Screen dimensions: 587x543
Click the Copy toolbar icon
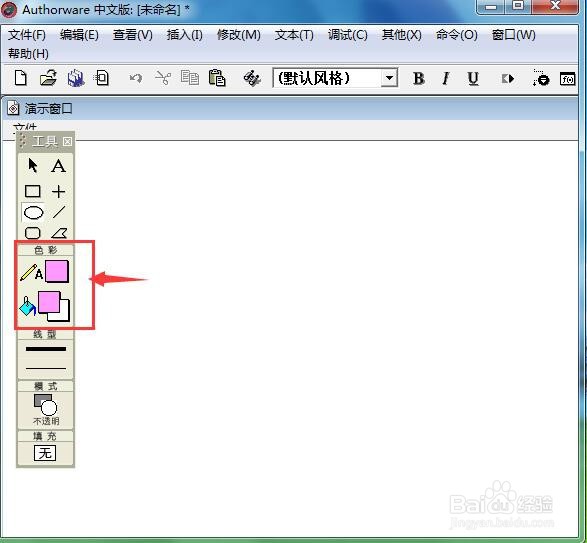(x=190, y=78)
